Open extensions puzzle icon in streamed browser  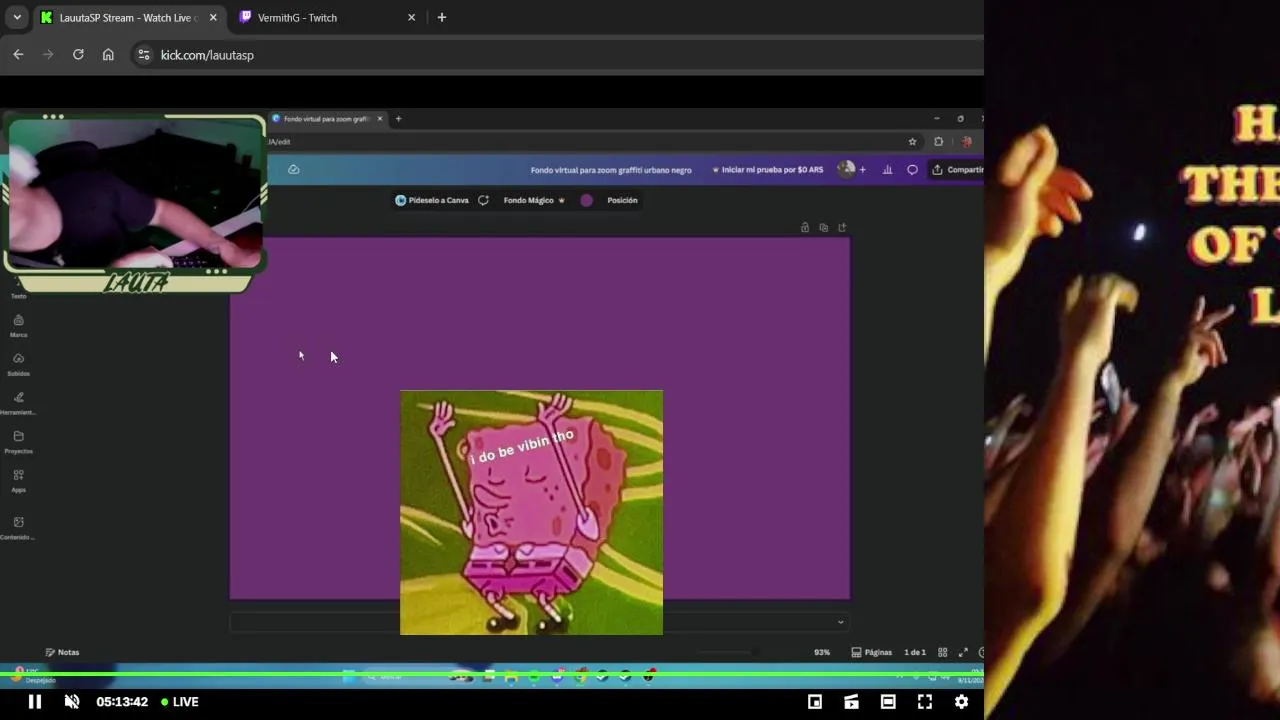click(938, 142)
